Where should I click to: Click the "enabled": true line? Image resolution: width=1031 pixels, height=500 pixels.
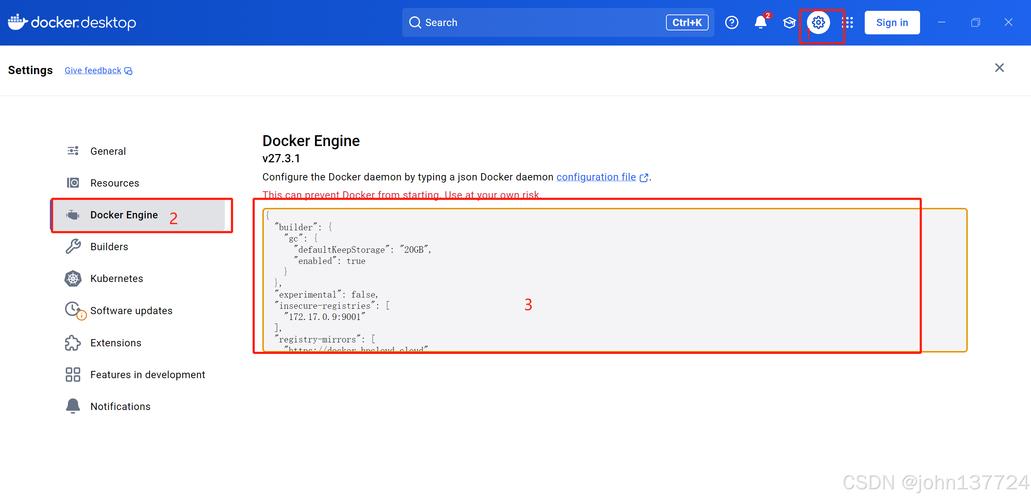(329, 261)
